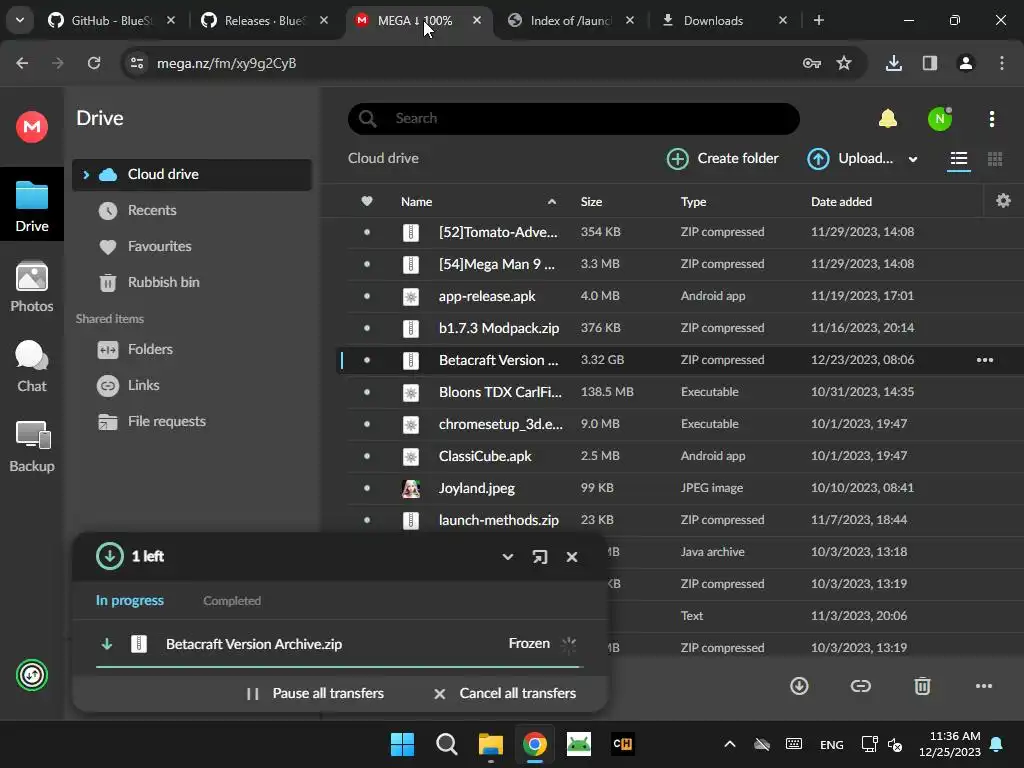Viewport: 1024px width, 768px height.
Task: Move selected file to rubbish bin
Action: [921, 686]
